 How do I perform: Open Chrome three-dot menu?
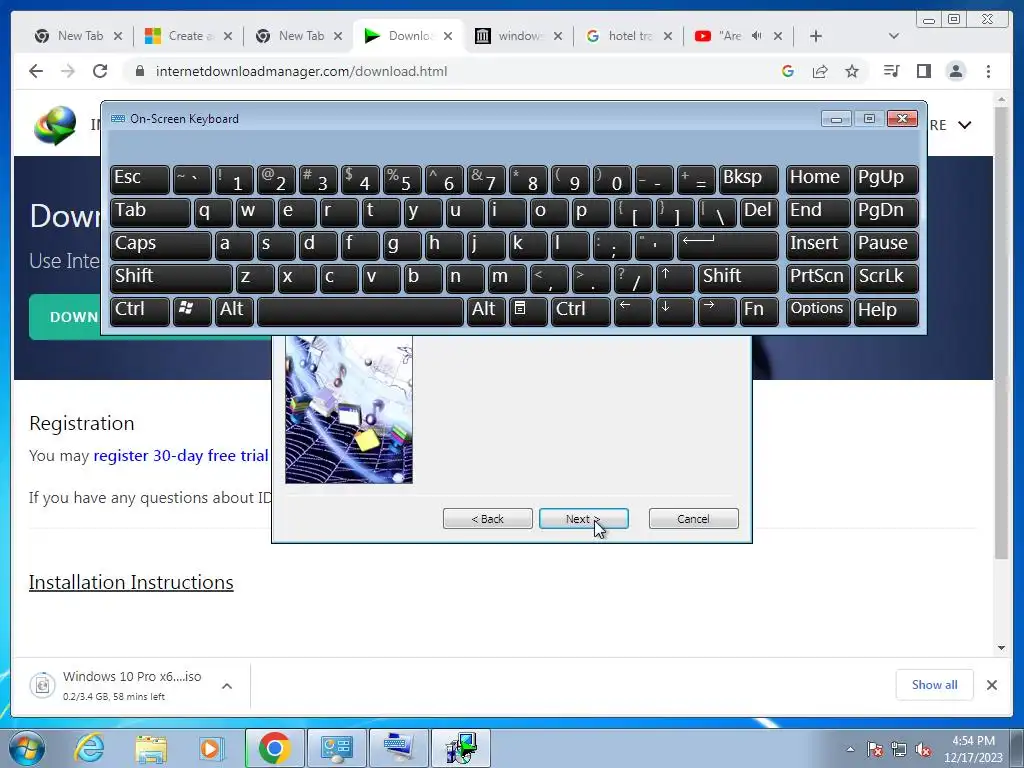988,71
